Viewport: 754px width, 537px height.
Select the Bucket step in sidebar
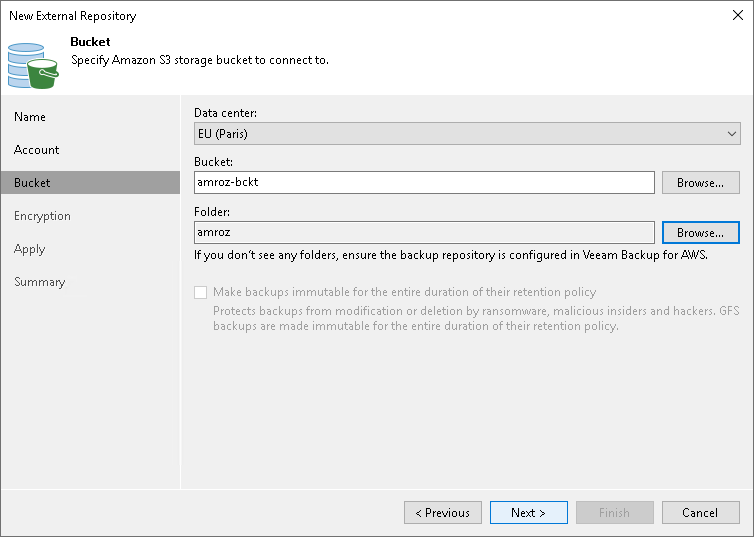click(x=32, y=183)
